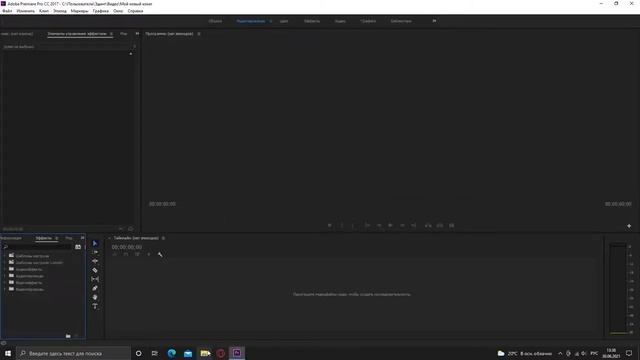
Task: Select the Hand tool
Action: click(95, 297)
